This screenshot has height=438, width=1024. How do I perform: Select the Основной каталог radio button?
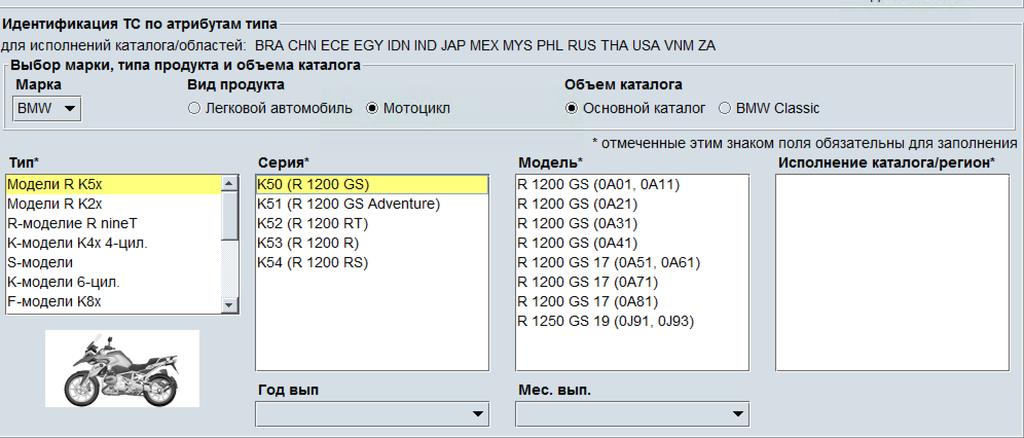572,108
